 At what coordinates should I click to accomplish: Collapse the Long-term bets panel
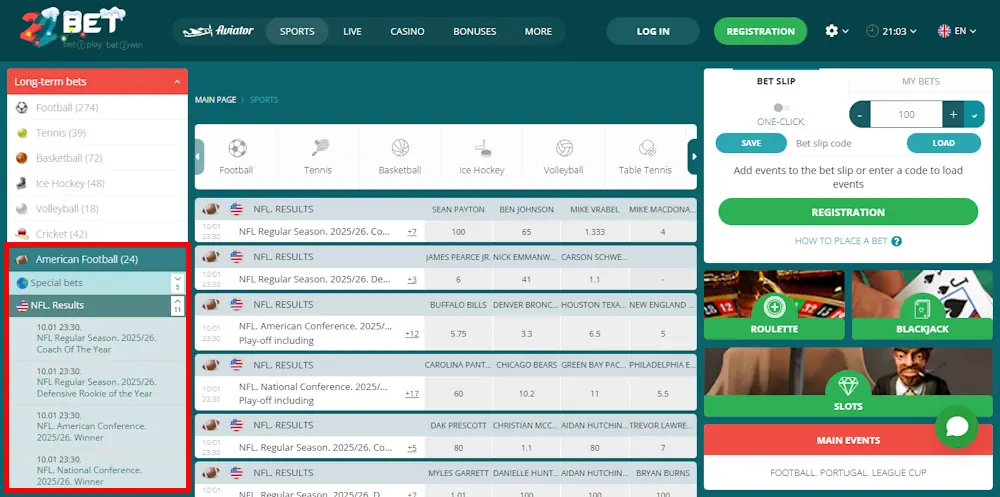click(x=177, y=82)
